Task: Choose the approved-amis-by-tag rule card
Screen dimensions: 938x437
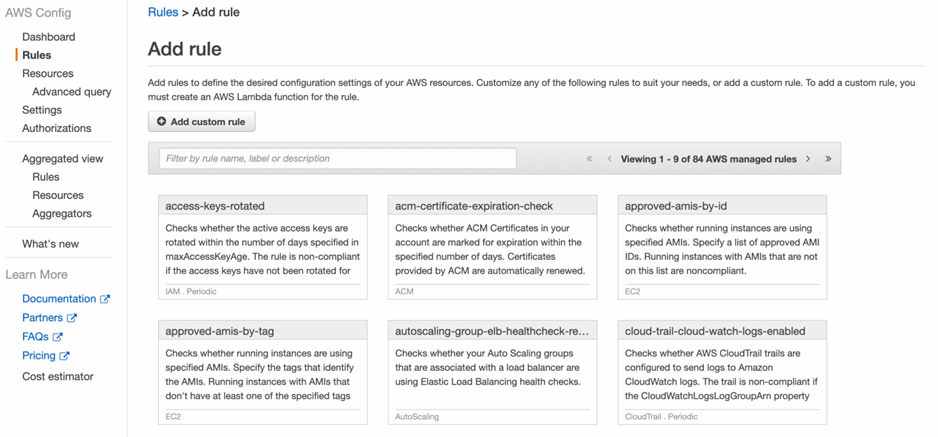Action: (262, 372)
